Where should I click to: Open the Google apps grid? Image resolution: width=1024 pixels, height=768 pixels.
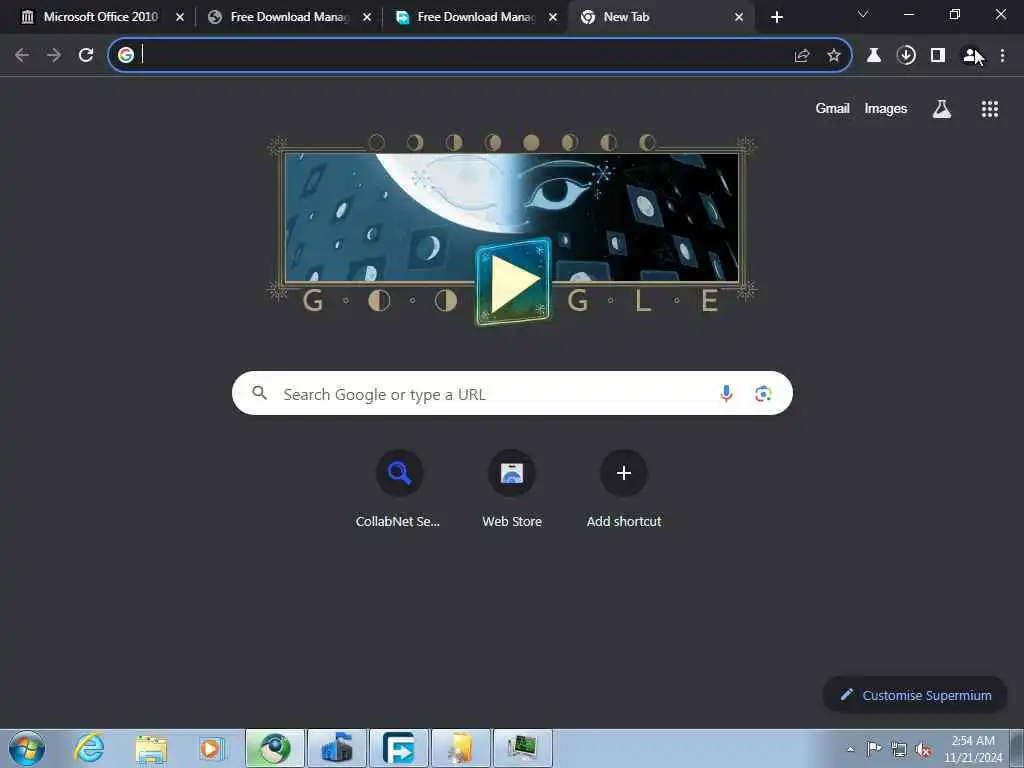pyautogui.click(x=989, y=109)
